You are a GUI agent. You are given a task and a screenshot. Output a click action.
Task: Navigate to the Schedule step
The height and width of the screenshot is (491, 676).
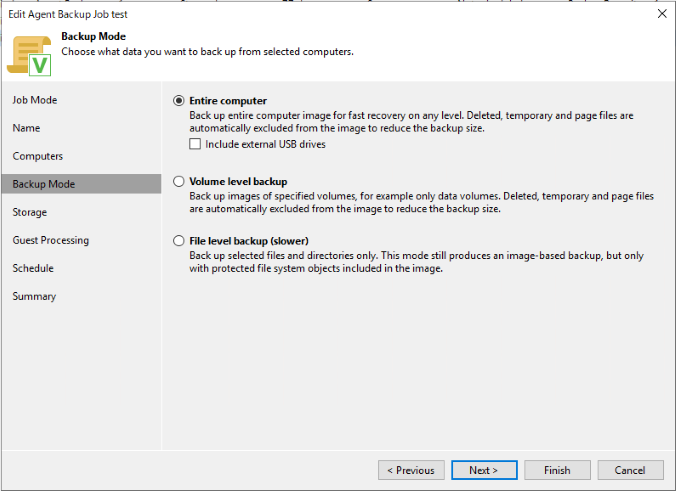click(x=33, y=268)
